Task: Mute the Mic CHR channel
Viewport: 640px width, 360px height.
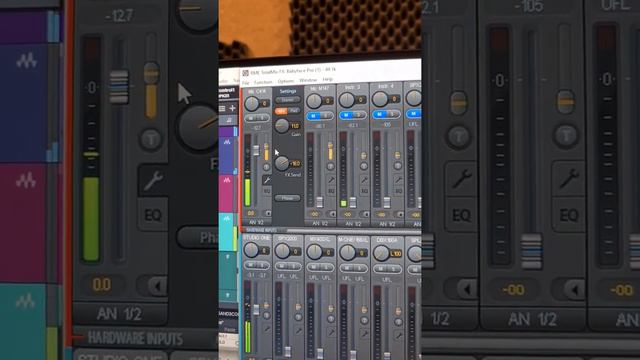Action: 251,118
